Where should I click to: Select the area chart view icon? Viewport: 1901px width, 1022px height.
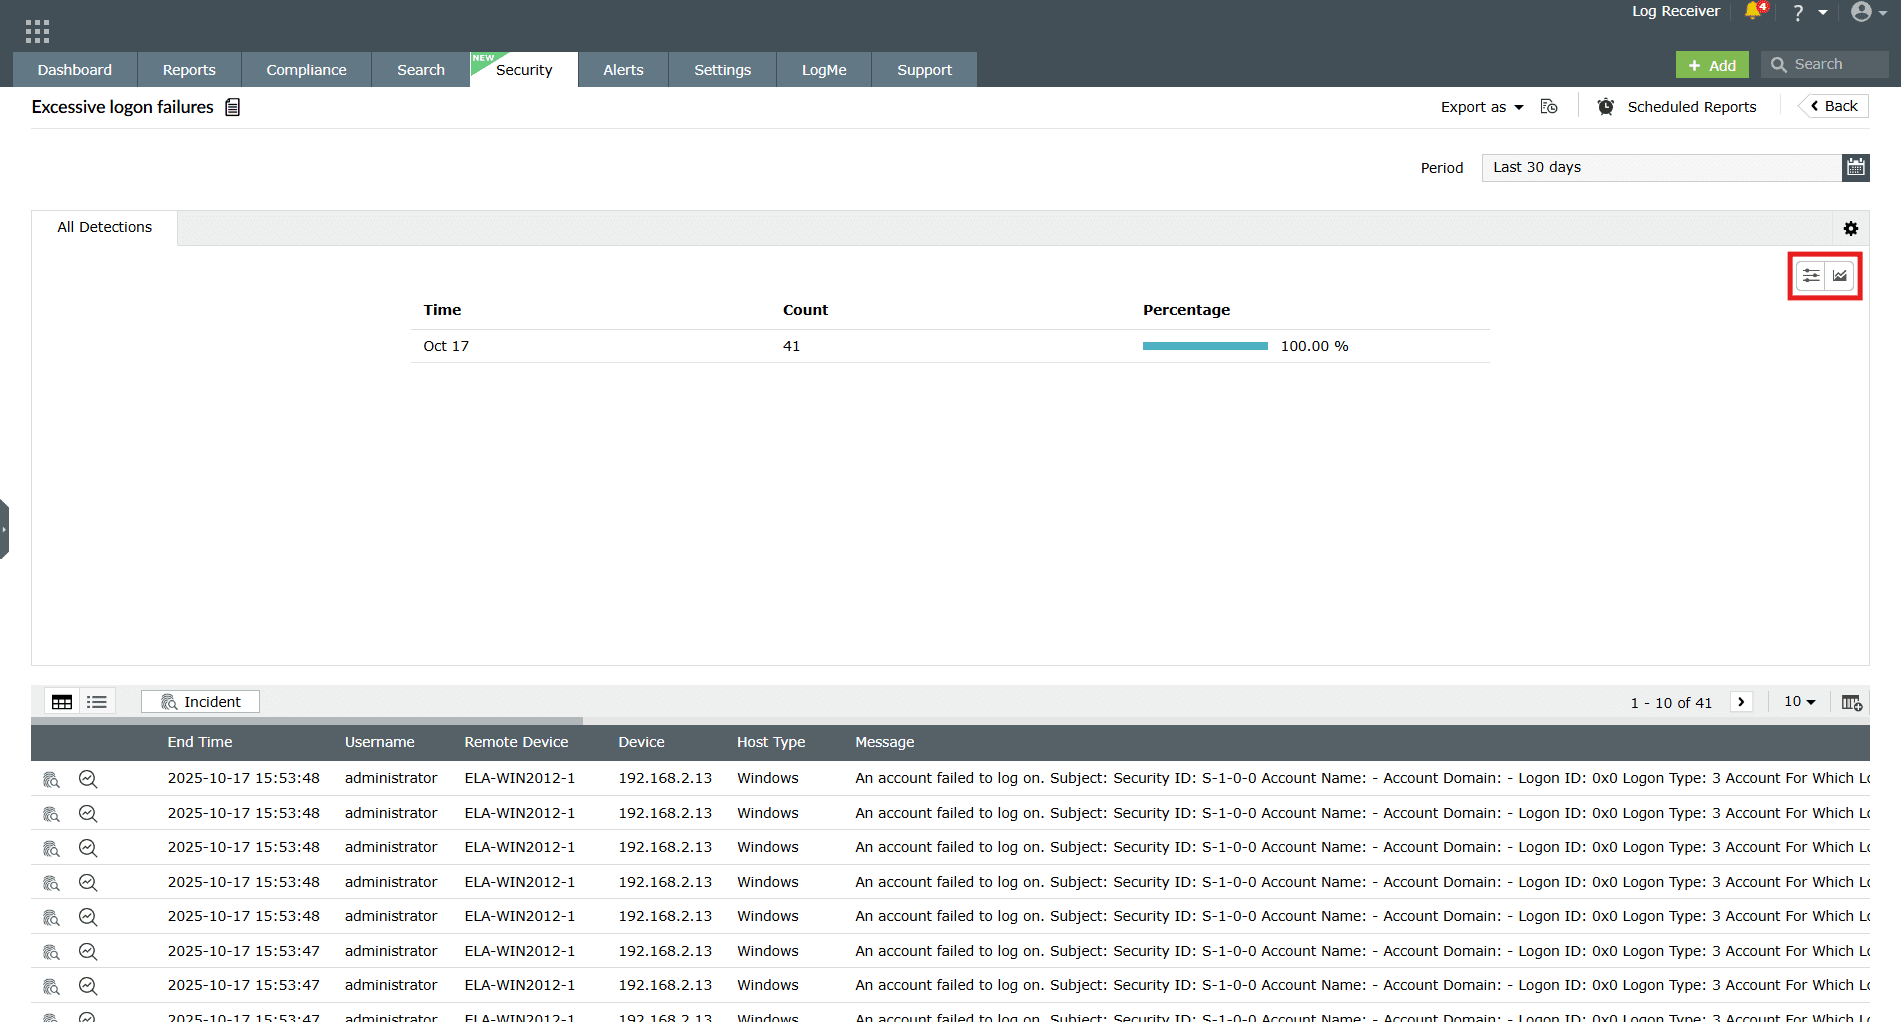pos(1840,275)
